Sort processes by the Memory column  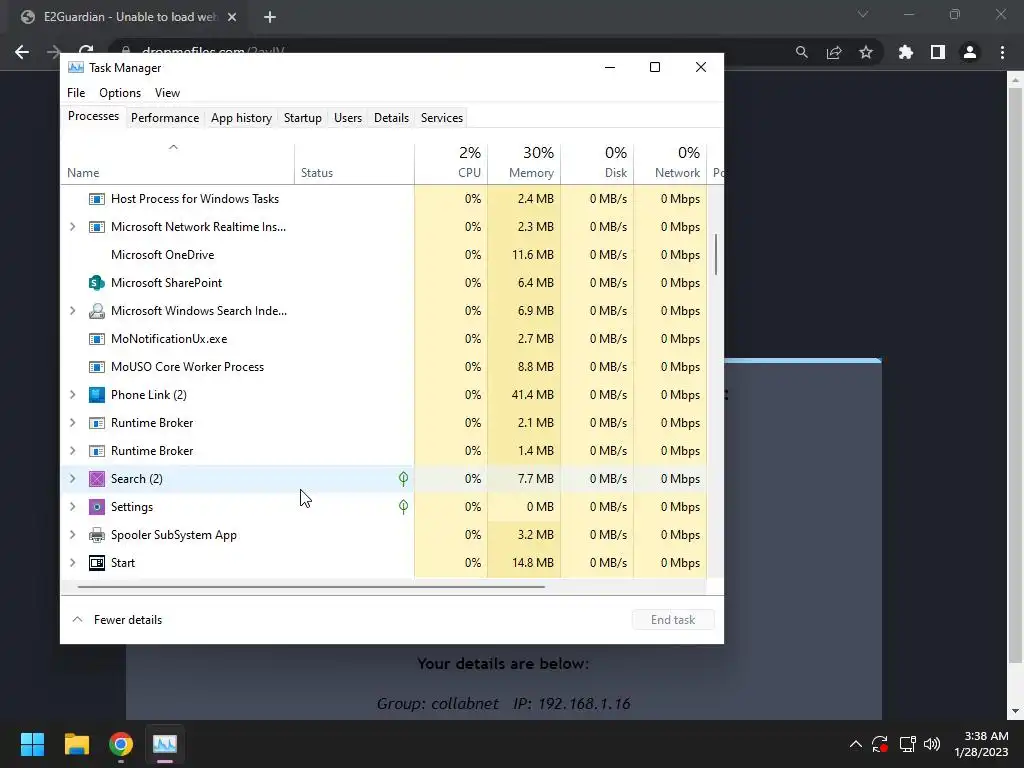(x=524, y=163)
